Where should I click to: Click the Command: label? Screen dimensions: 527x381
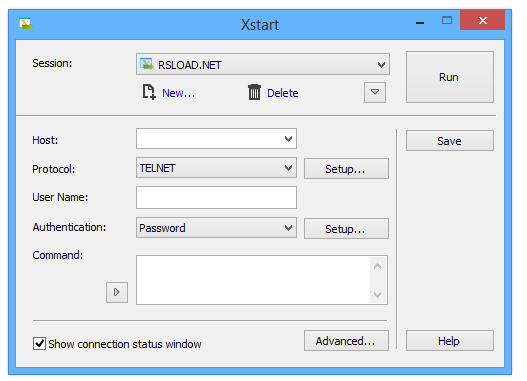58,255
